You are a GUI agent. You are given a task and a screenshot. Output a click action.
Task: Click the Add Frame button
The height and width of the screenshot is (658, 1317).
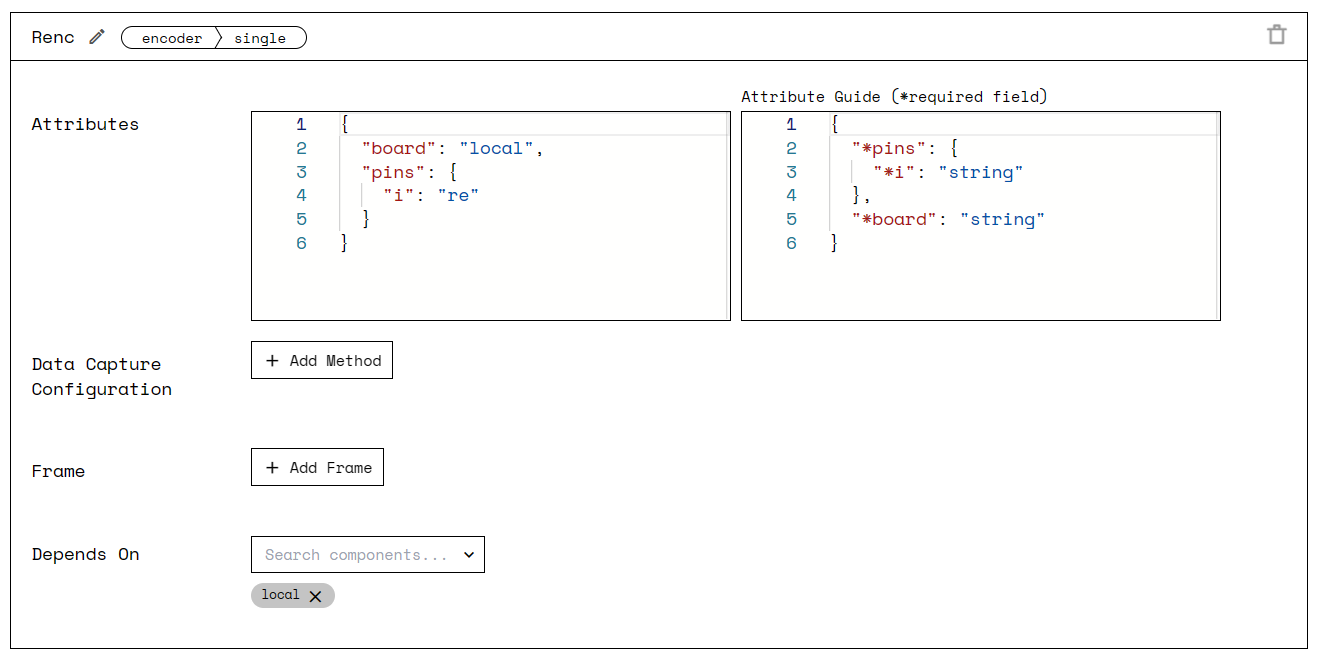(x=317, y=467)
